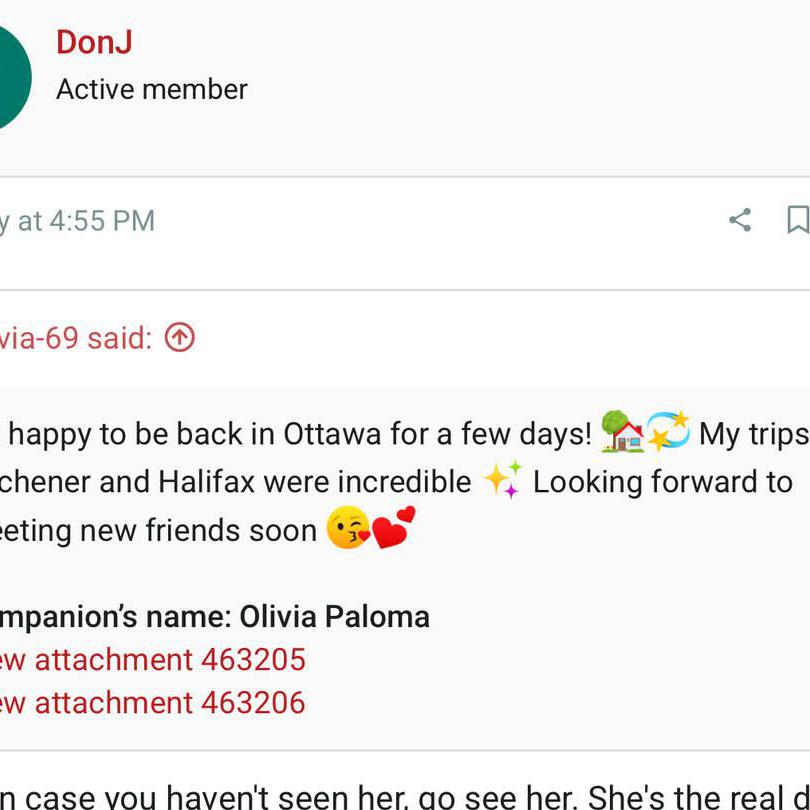The height and width of the screenshot is (810, 810).
Task: Click the post body text at the bottom
Action: point(400,795)
